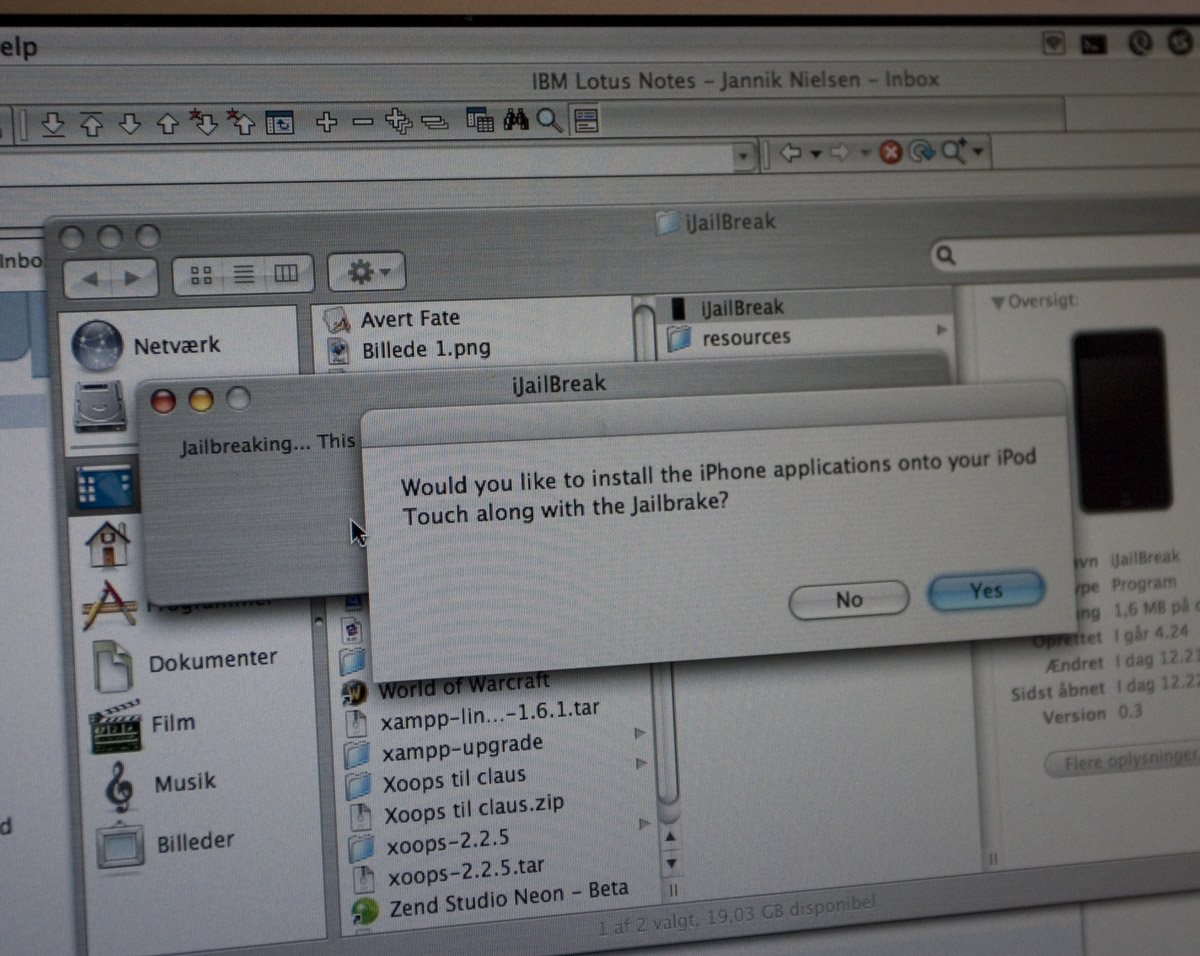The width and height of the screenshot is (1200, 956).
Task: Switch Finder to column view
Action: point(286,273)
